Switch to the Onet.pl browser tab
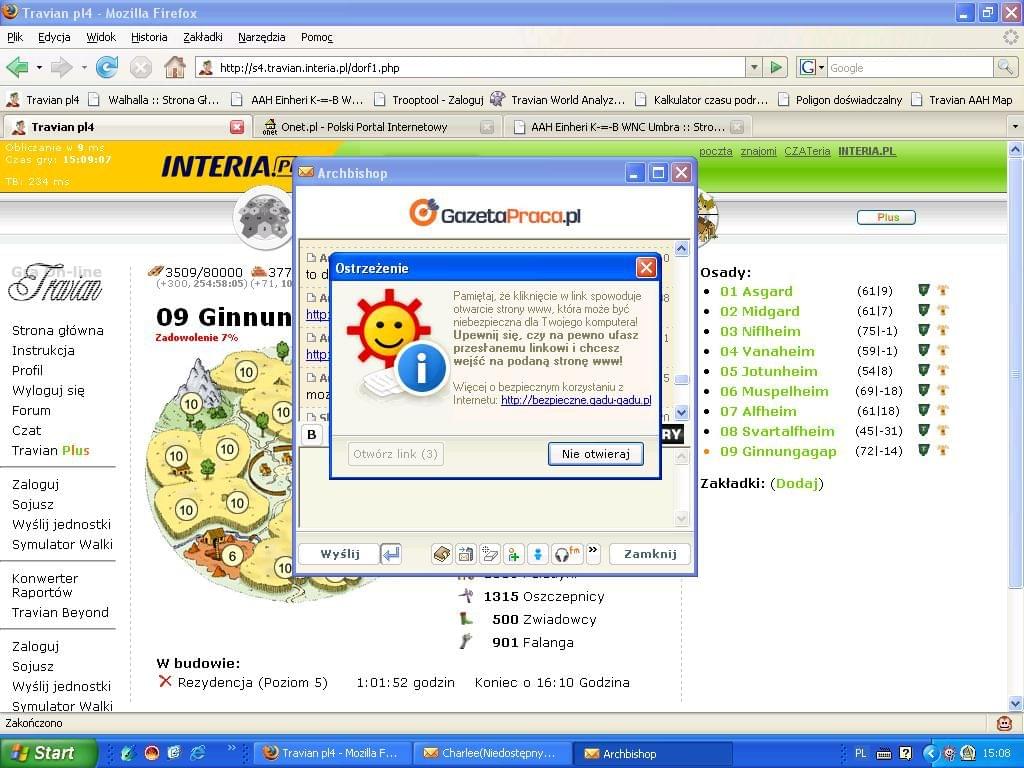The image size is (1024, 768). point(377,127)
